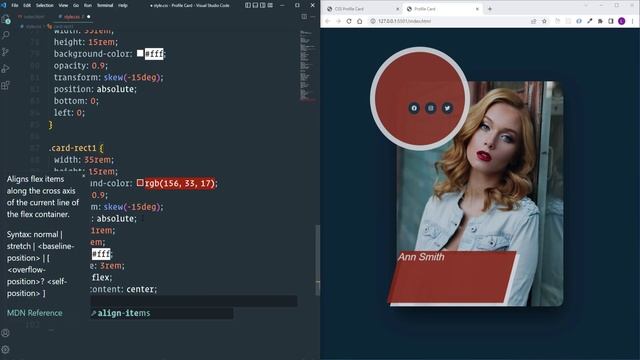Click Ann Smith name on card
Screen dimensions: 640x360
pos(421,257)
